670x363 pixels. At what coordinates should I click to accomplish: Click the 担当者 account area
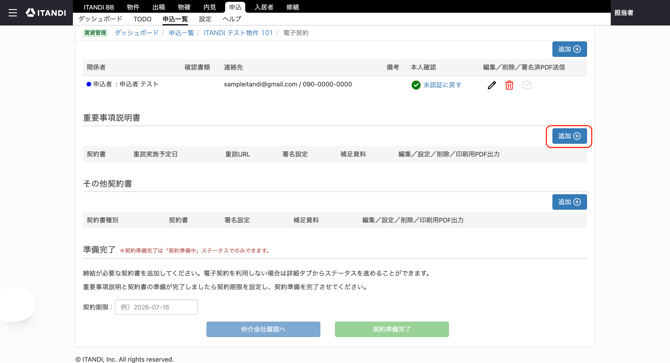[624, 13]
